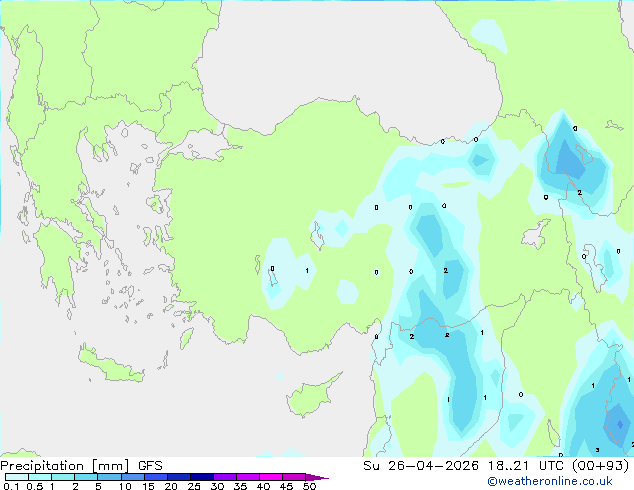Click the island of Crete on map
The height and width of the screenshot is (490, 634).
click(111, 365)
